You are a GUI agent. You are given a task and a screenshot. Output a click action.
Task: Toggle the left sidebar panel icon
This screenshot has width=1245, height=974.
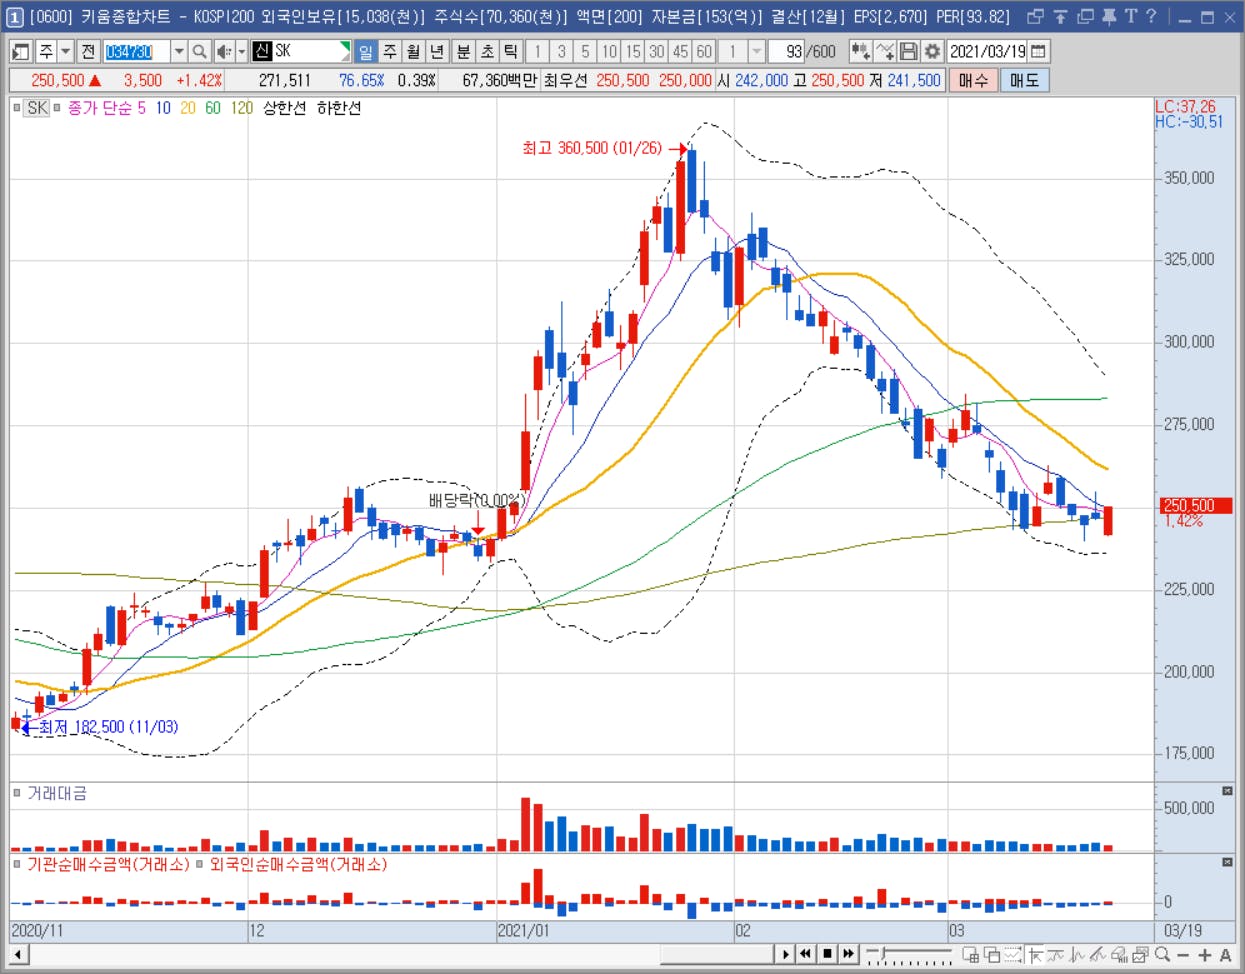[20, 51]
